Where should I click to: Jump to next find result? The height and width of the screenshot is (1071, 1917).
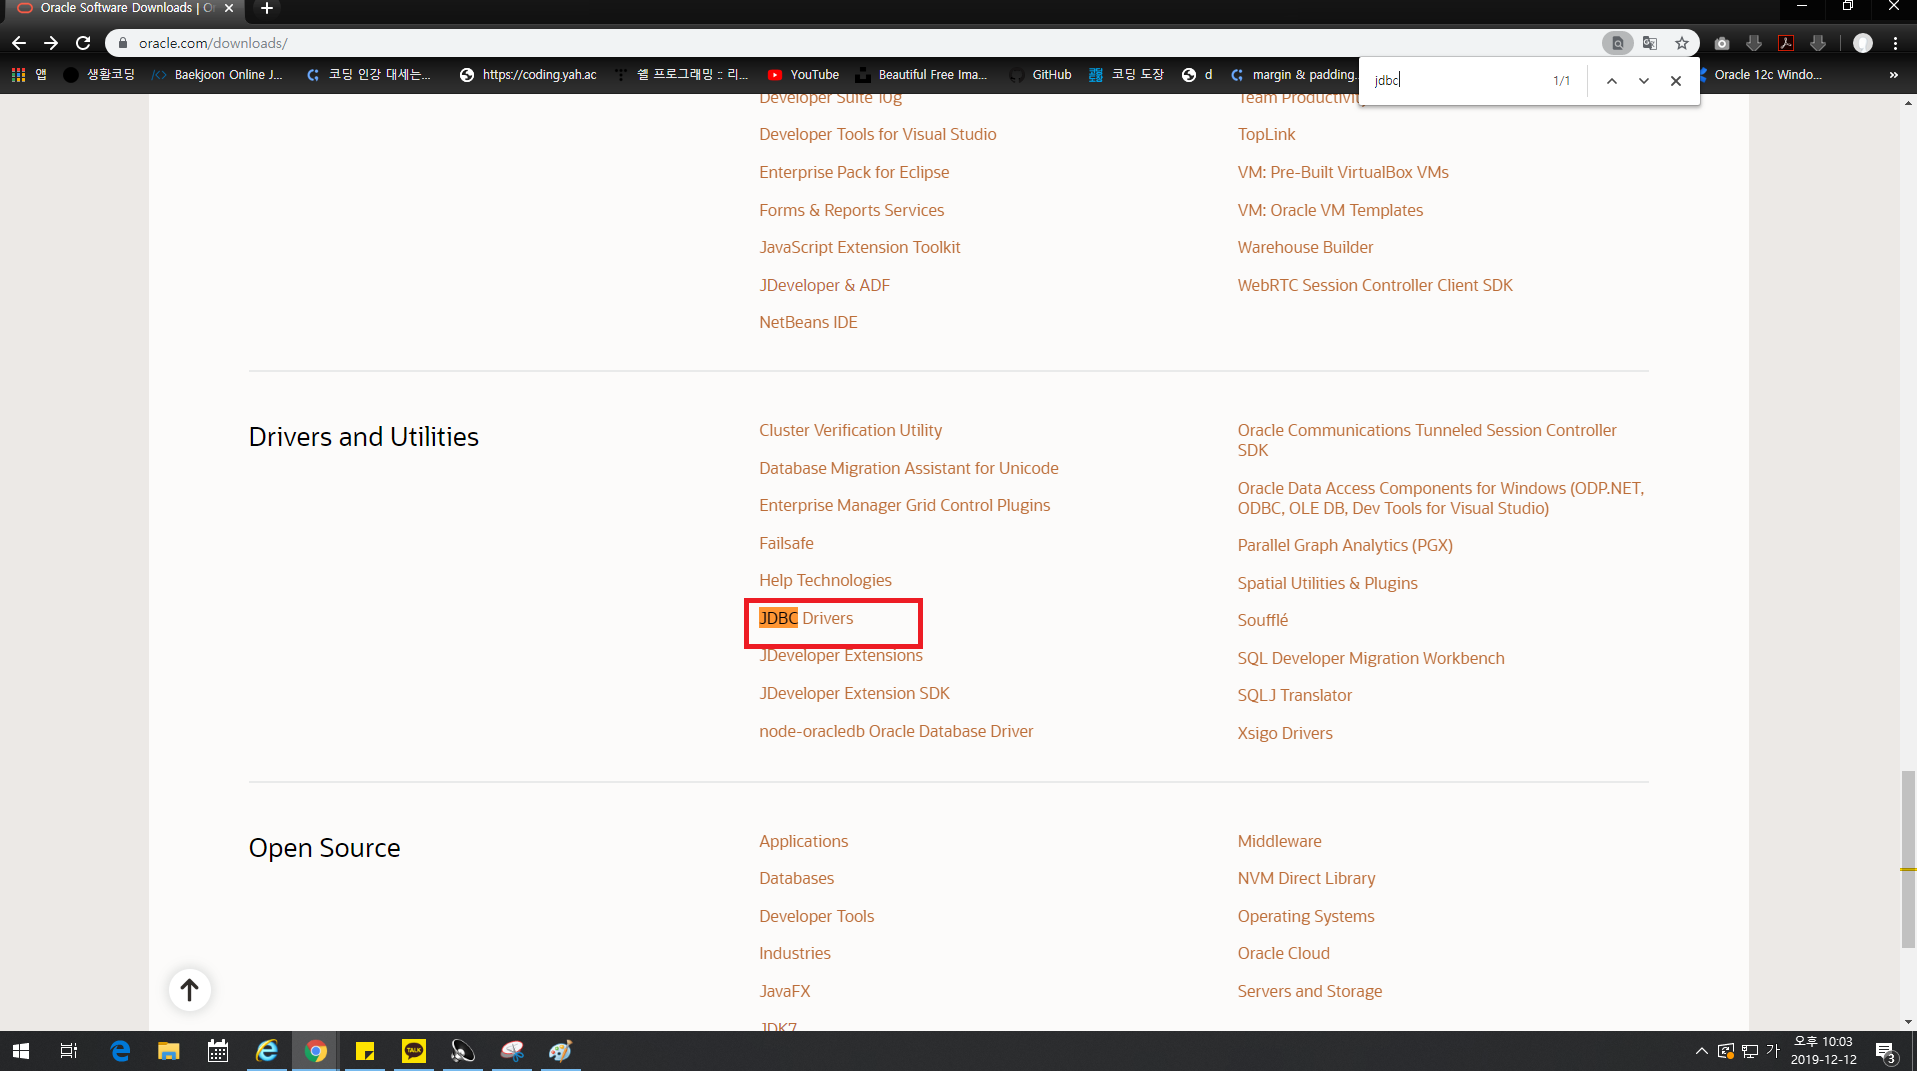tap(1644, 81)
